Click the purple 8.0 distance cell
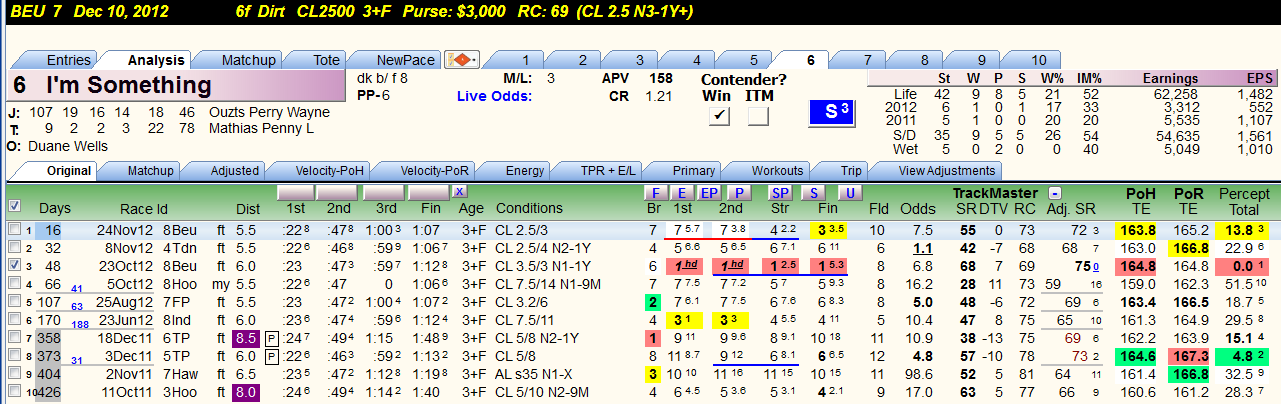Viewport: 1281px width, 404px height. point(247,391)
